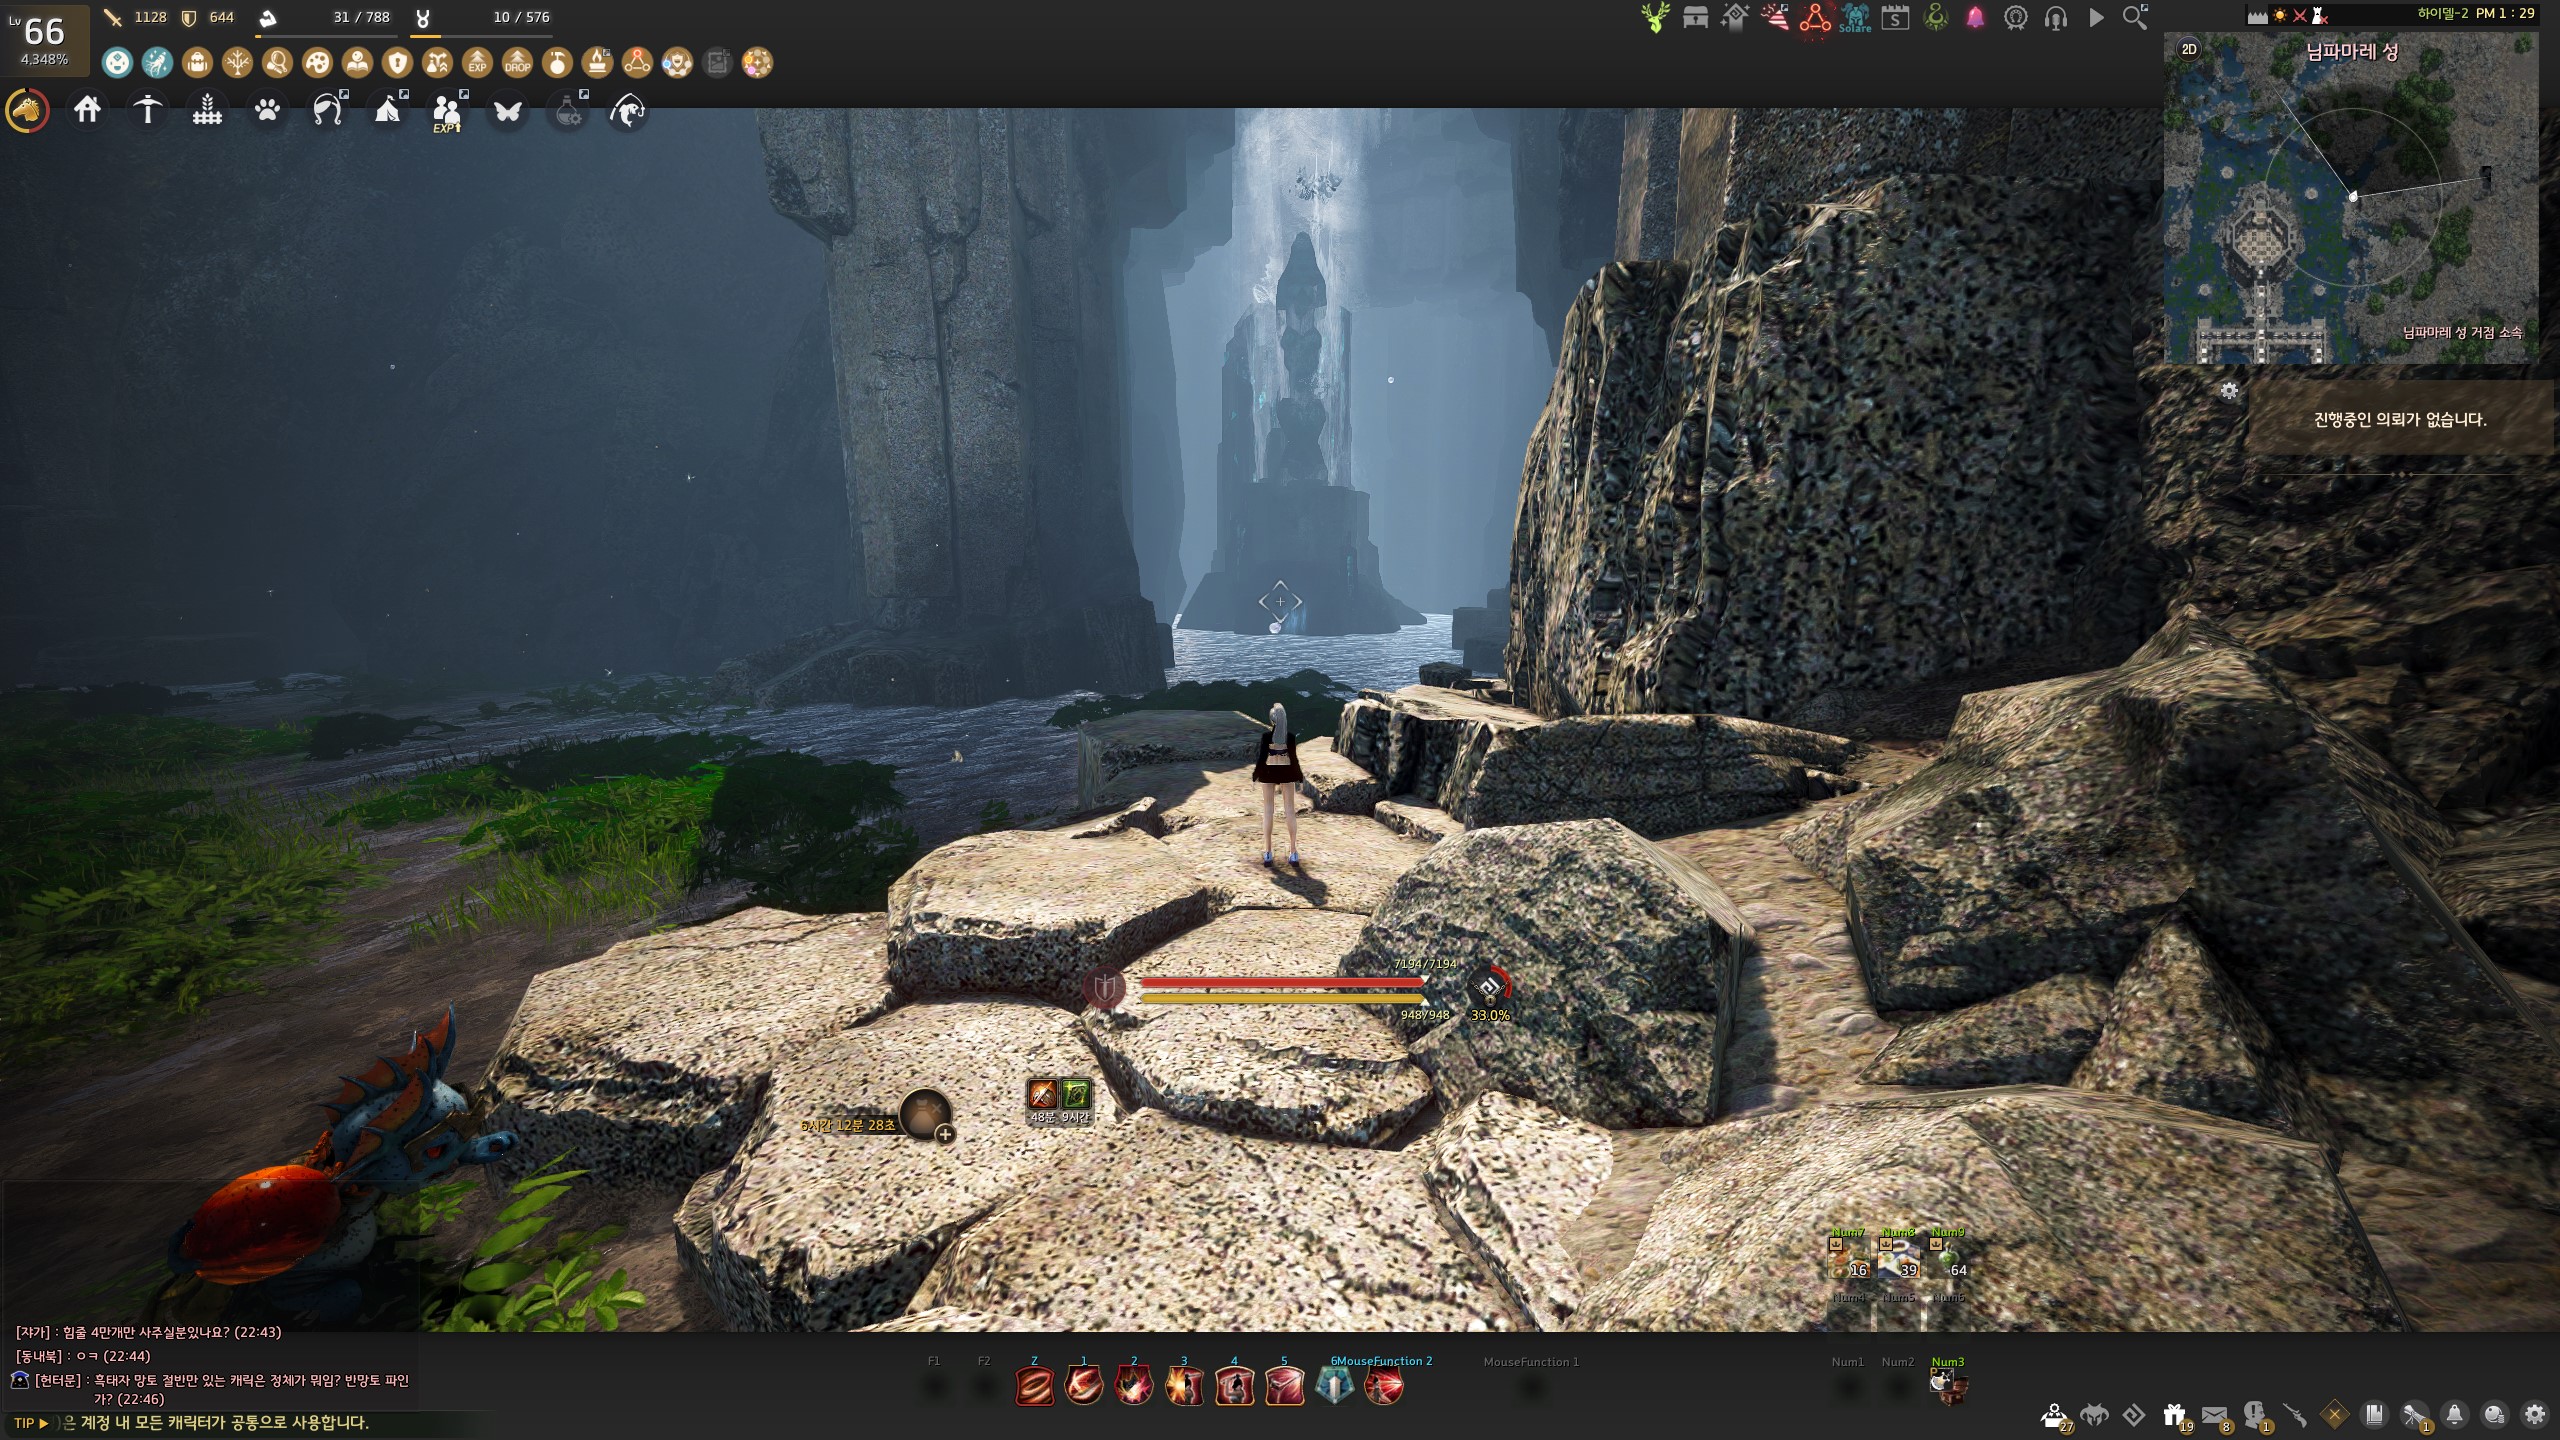The width and height of the screenshot is (2560, 1440).
Task: Click the play arrow button top bar
Action: pyautogui.click(x=2096, y=18)
